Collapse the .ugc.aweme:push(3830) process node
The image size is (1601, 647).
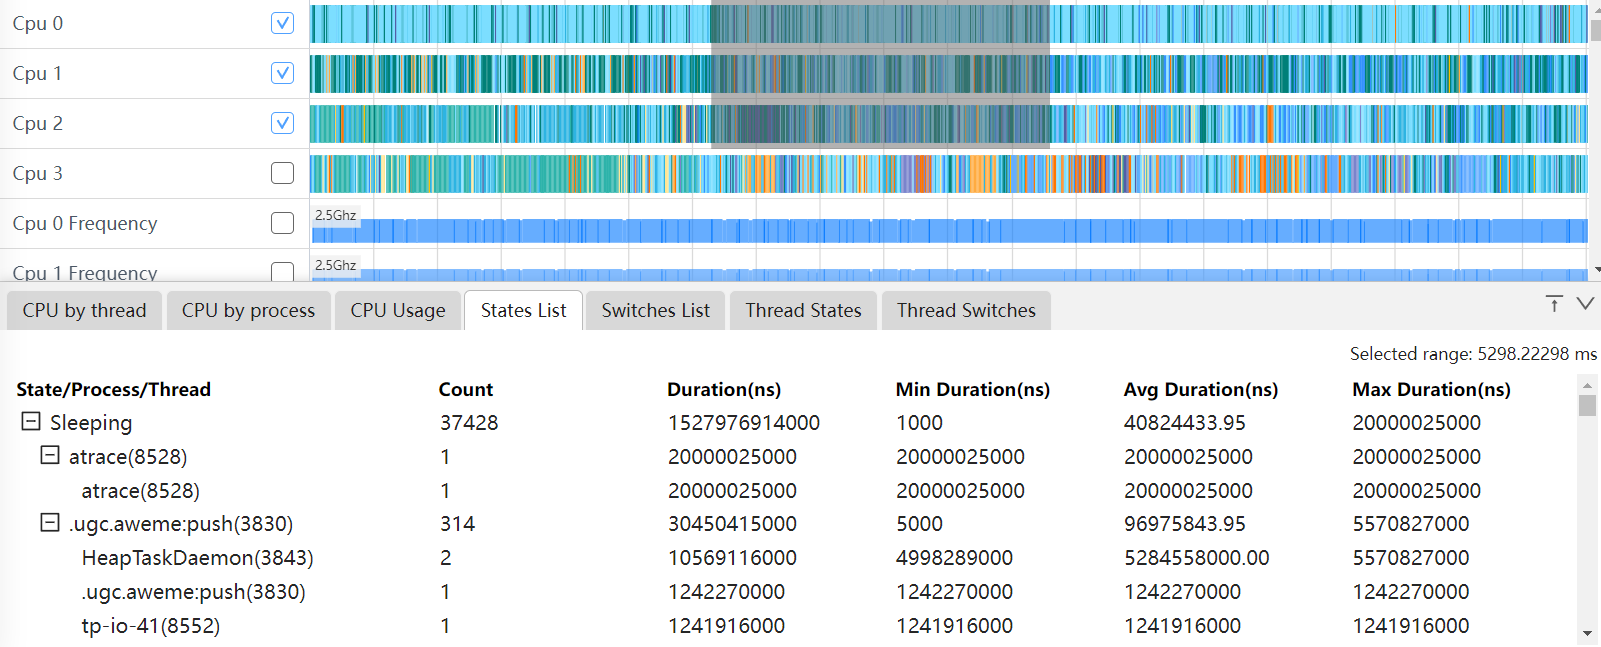pos(49,523)
